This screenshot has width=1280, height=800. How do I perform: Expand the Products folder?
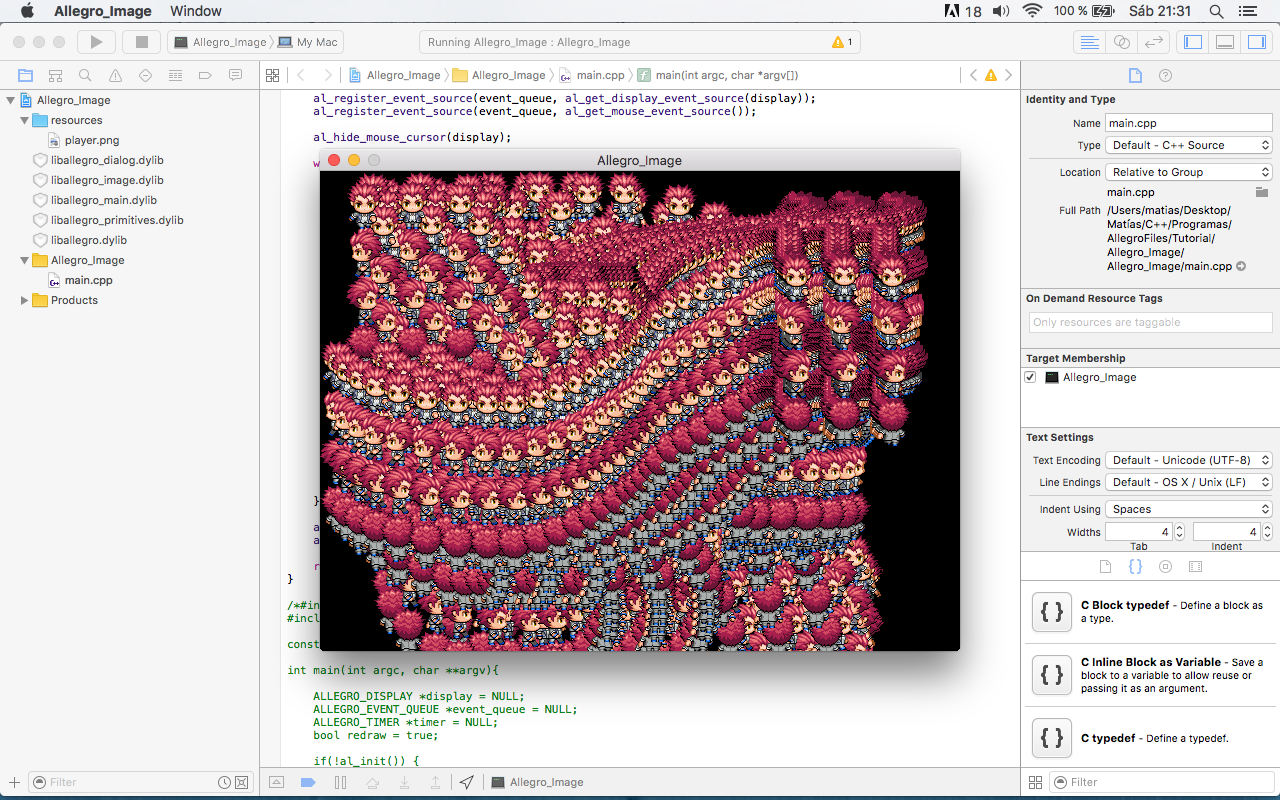[x=24, y=301]
